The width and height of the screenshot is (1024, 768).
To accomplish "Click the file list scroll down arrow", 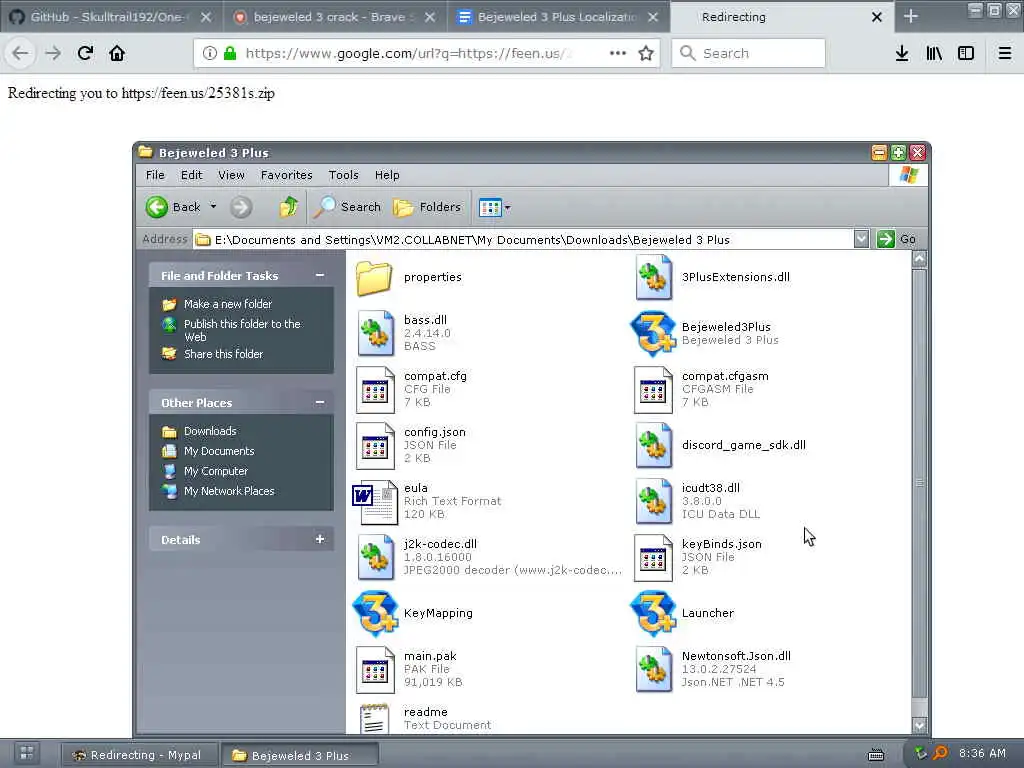I will 919,725.
